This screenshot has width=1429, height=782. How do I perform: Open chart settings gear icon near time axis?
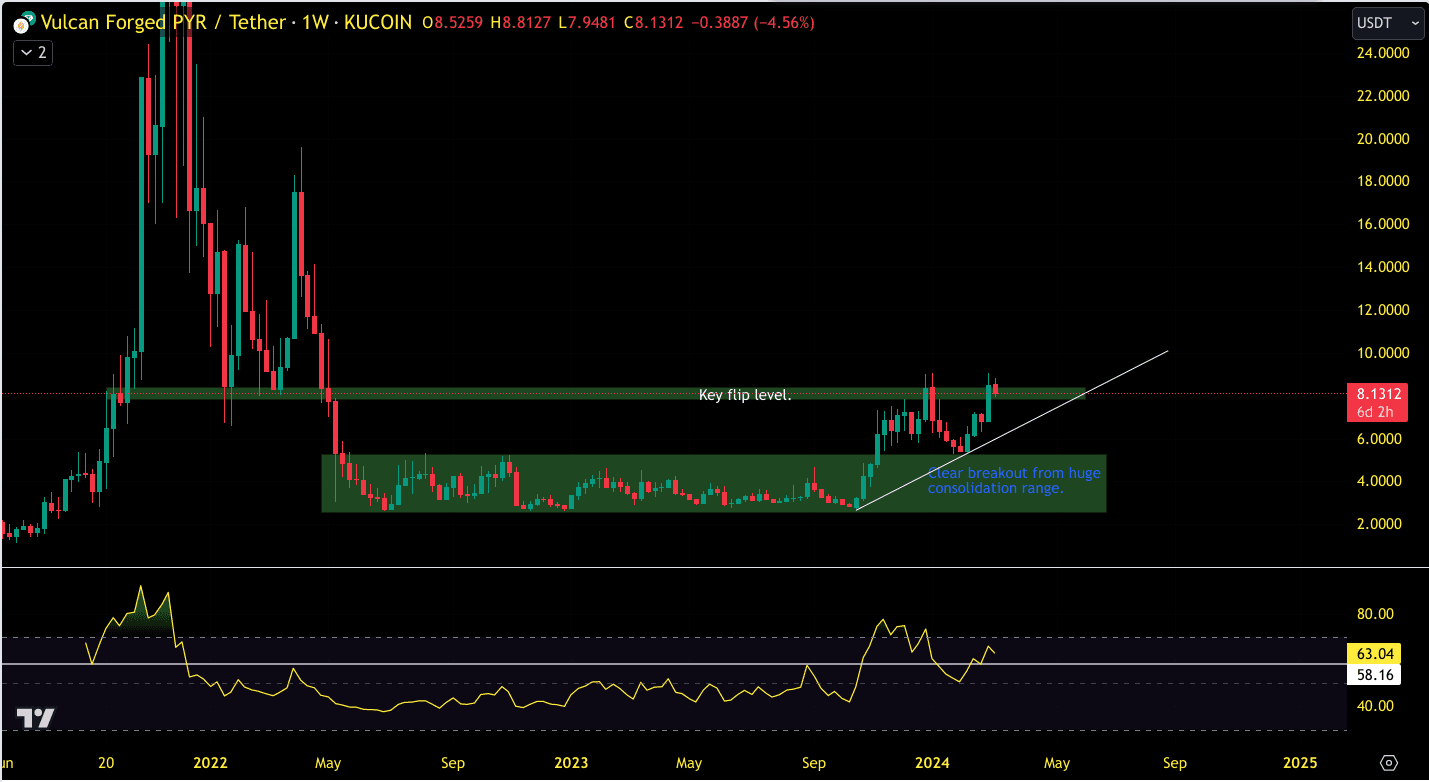(x=1388, y=763)
